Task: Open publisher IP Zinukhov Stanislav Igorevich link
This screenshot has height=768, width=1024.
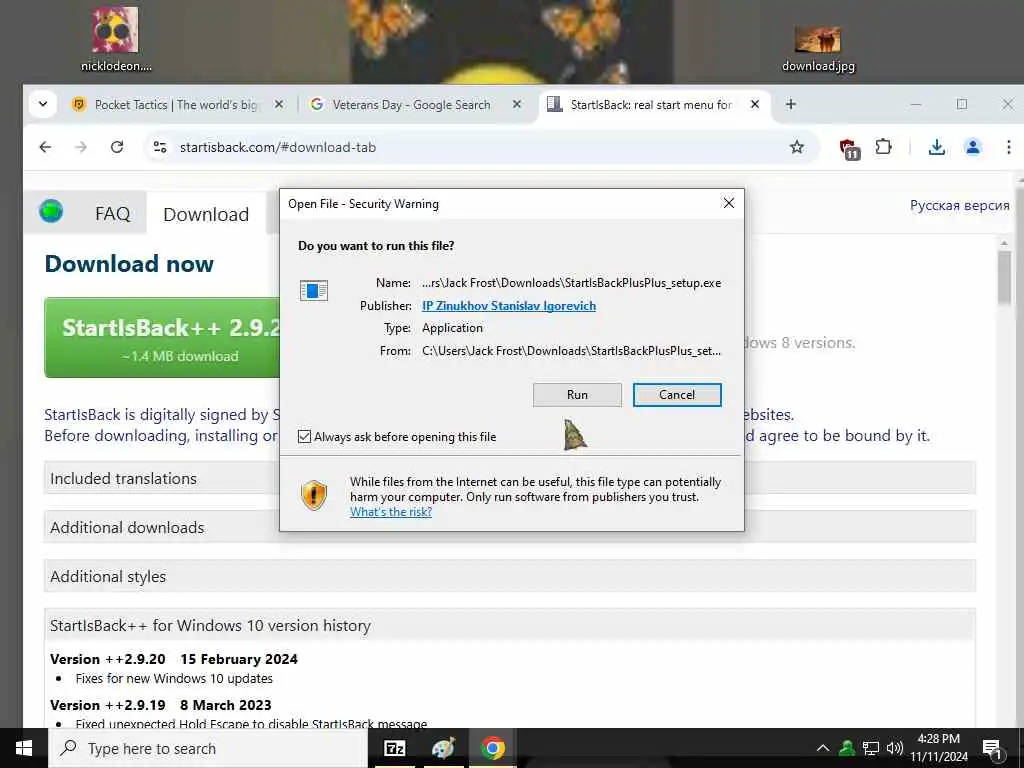Action: click(x=509, y=306)
